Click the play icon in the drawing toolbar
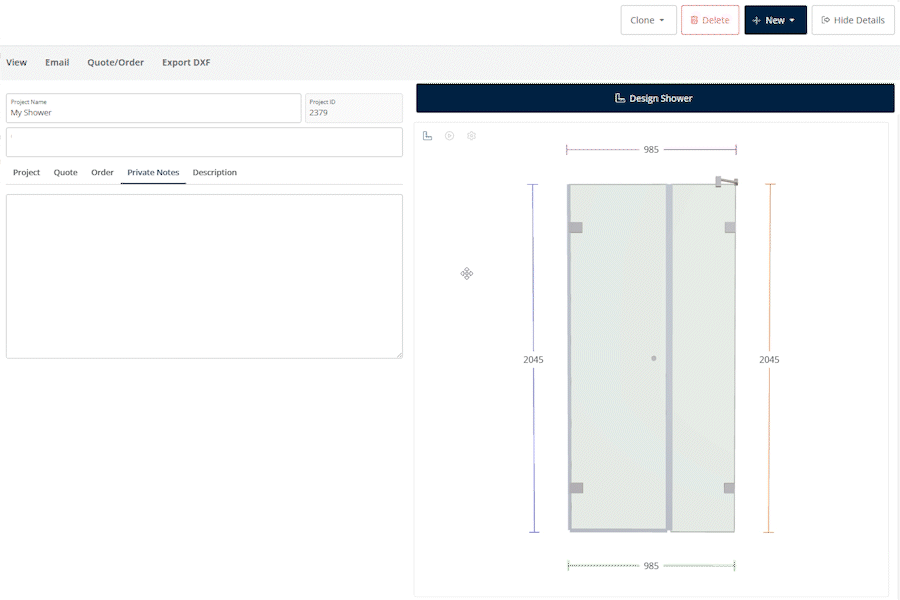Viewport: 900px width, 600px height. point(450,136)
